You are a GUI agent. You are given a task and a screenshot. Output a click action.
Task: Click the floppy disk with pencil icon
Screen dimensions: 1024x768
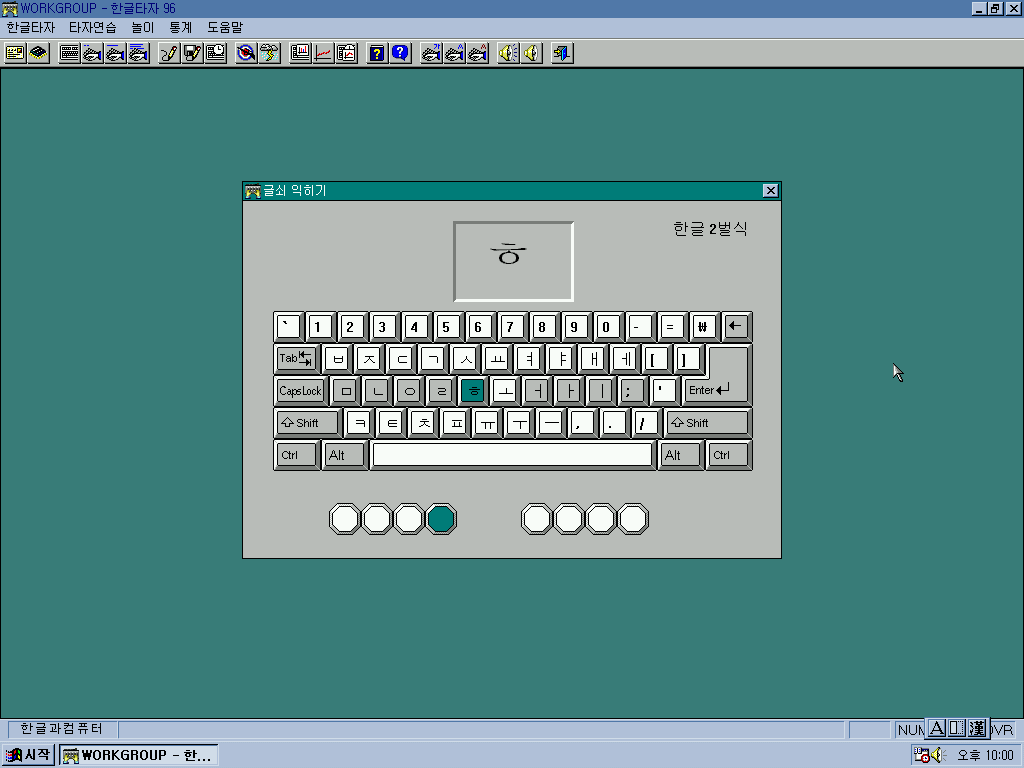[192, 53]
